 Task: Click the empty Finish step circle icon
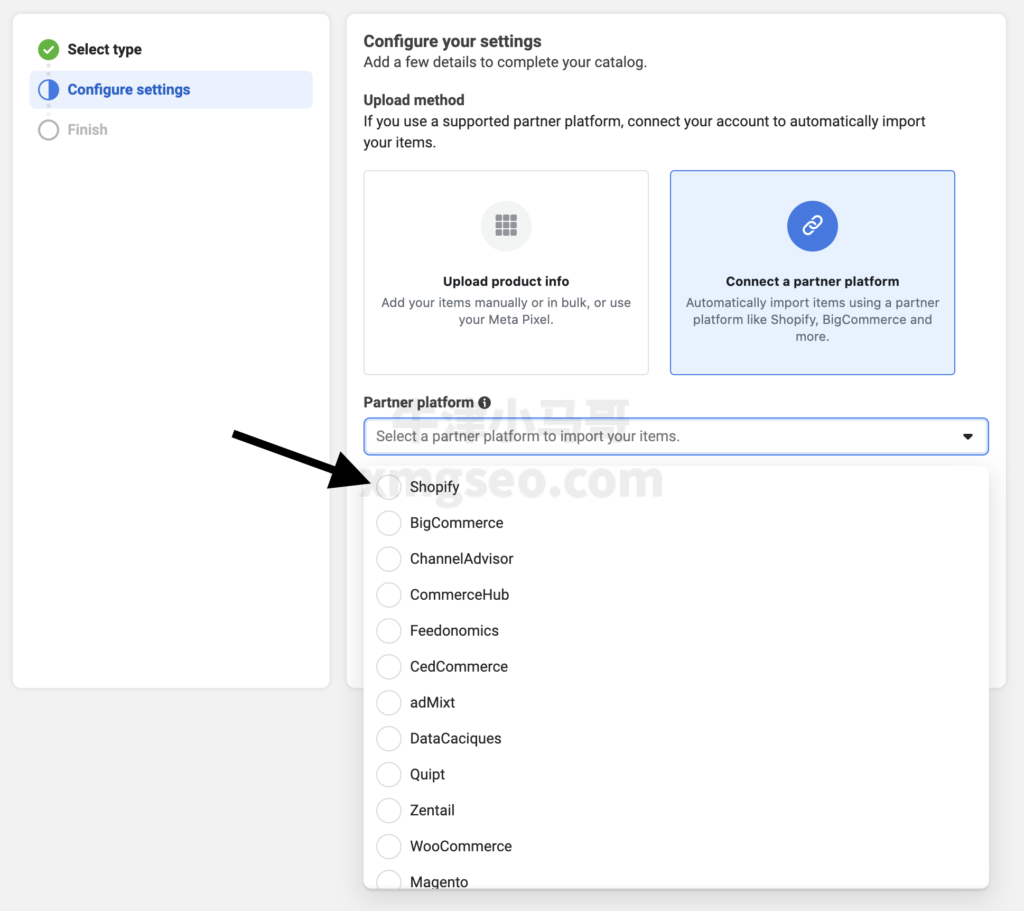[48, 129]
